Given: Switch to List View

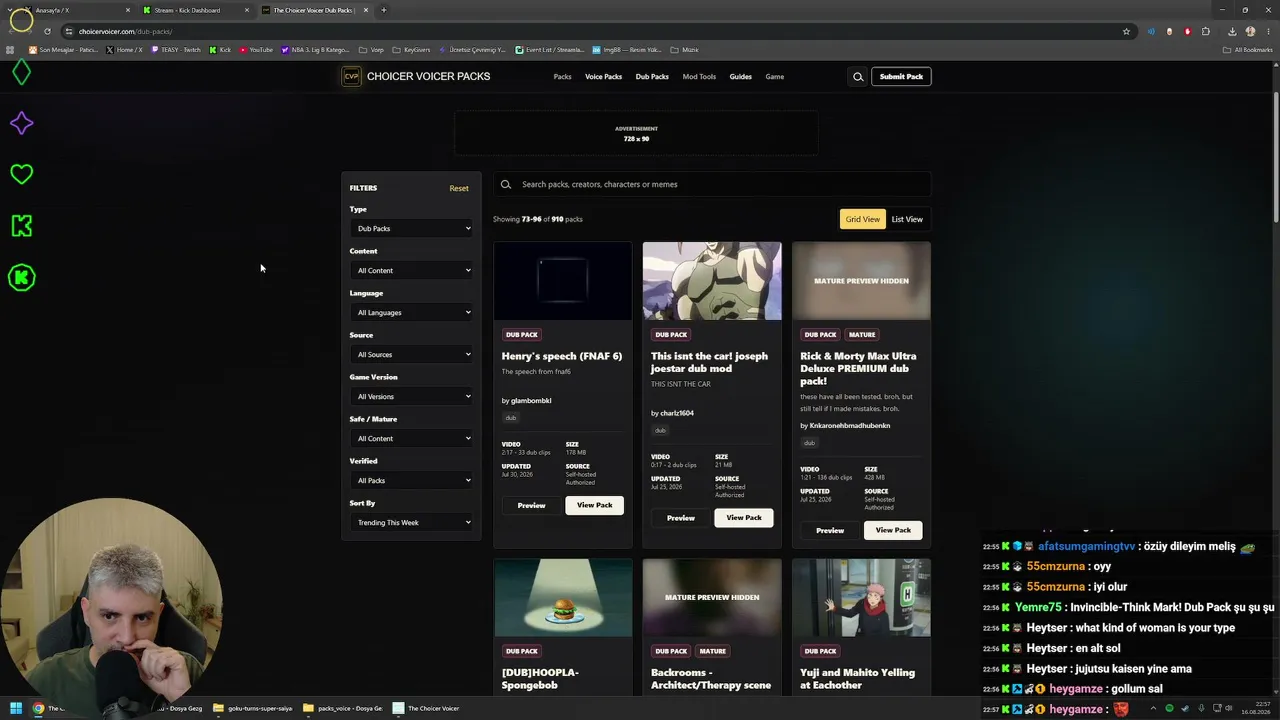Looking at the screenshot, I should pos(907,219).
